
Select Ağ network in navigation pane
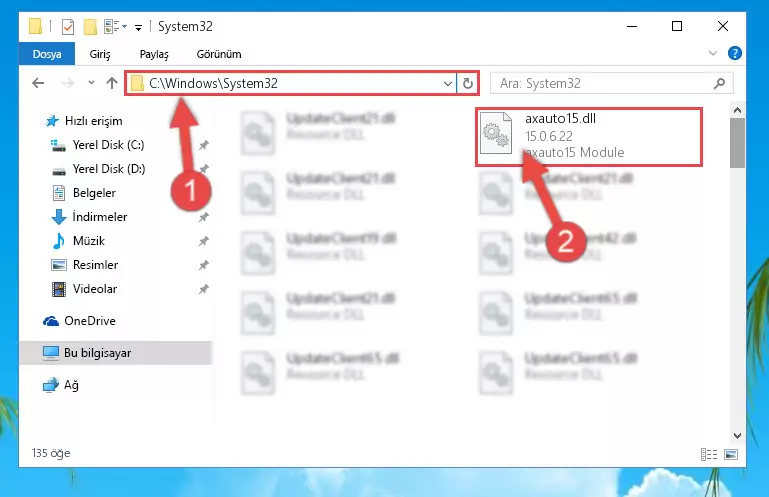point(71,385)
